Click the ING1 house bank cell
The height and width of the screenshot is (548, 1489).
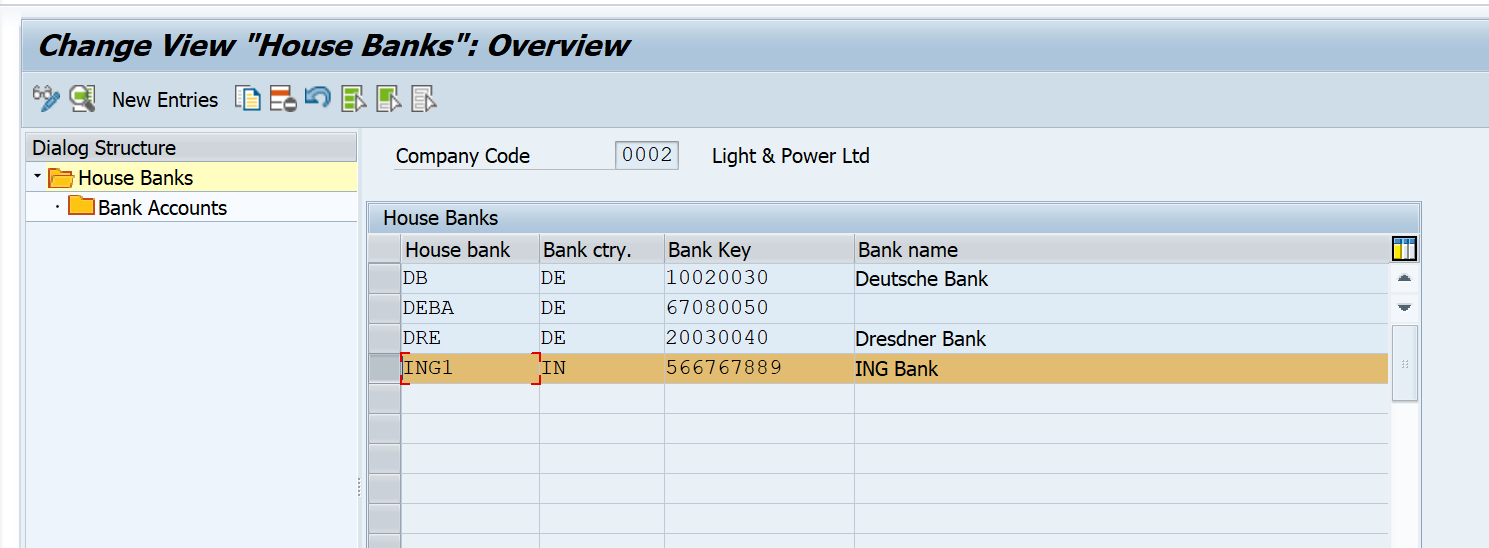pos(470,368)
